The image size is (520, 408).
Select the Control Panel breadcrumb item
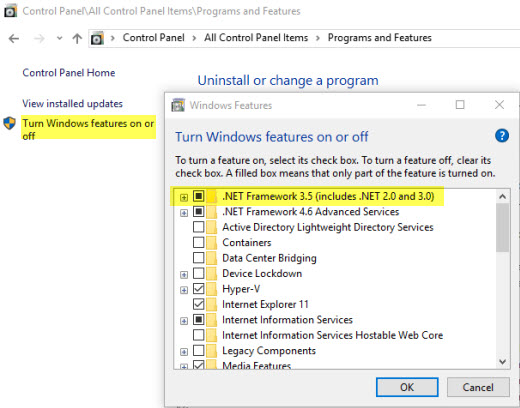pos(153,38)
